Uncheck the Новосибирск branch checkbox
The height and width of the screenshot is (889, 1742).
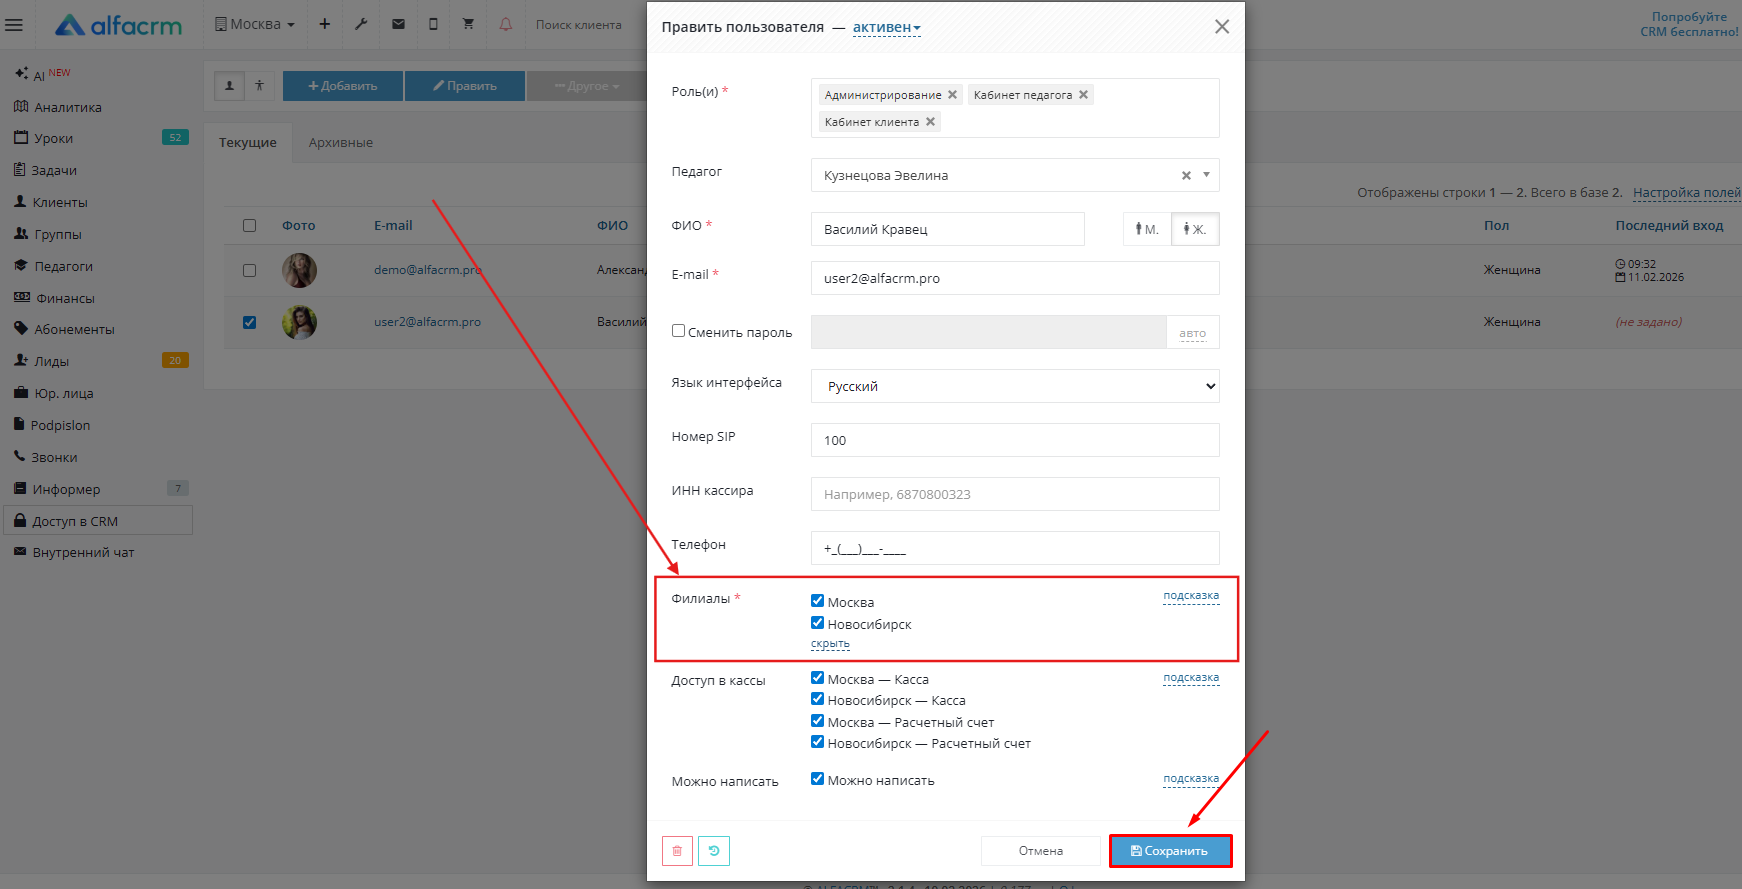pos(818,623)
